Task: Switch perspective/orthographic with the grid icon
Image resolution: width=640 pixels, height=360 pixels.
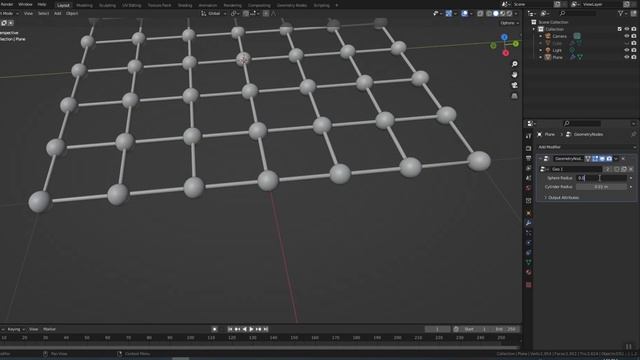Action: coord(514,96)
